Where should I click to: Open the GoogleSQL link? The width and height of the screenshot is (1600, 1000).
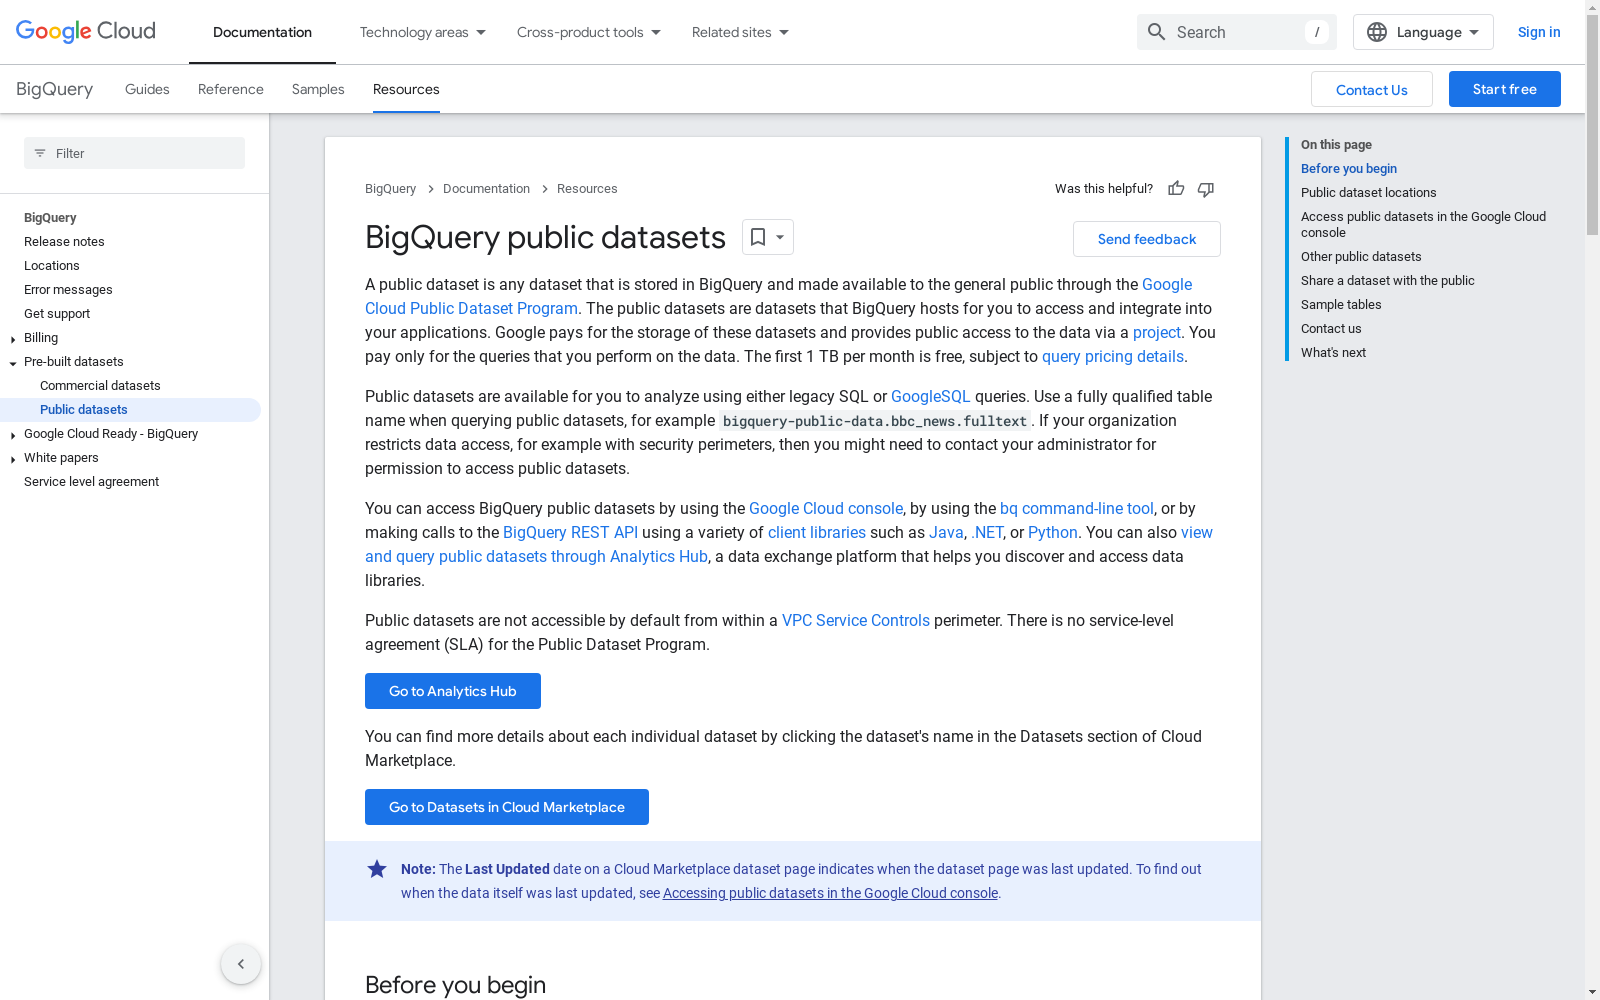click(931, 397)
